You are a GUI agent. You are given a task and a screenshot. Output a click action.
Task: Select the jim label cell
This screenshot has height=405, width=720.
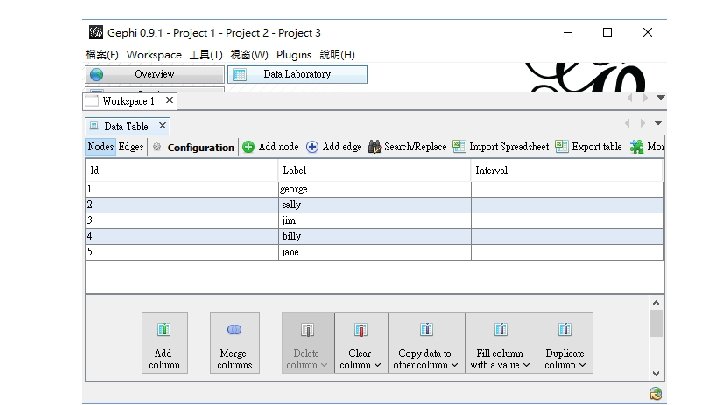click(375, 221)
